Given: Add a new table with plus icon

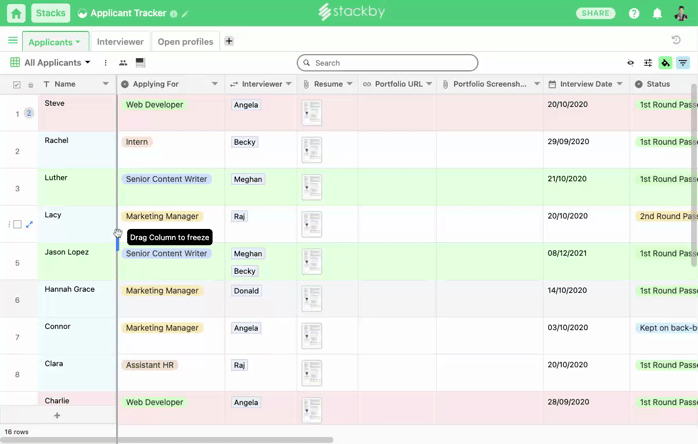Looking at the screenshot, I should point(229,41).
